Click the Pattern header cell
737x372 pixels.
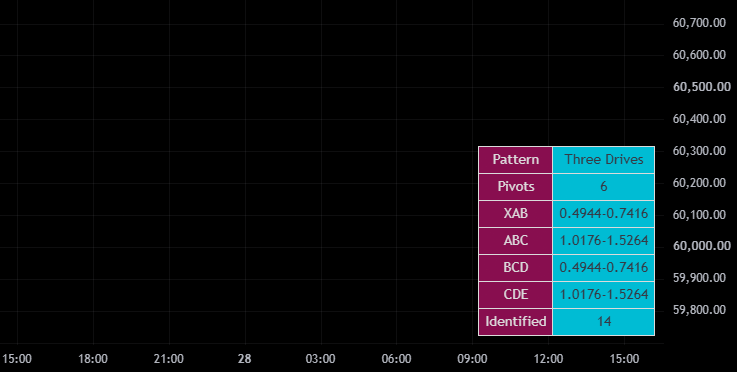tap(516, 160)
